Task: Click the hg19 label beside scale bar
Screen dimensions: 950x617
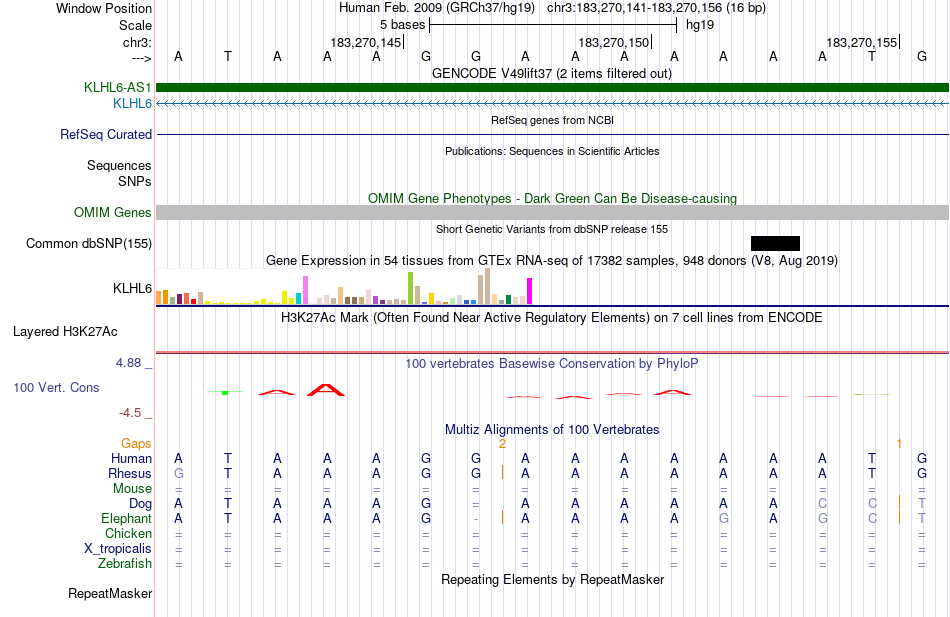Action: tap(700, 25)
